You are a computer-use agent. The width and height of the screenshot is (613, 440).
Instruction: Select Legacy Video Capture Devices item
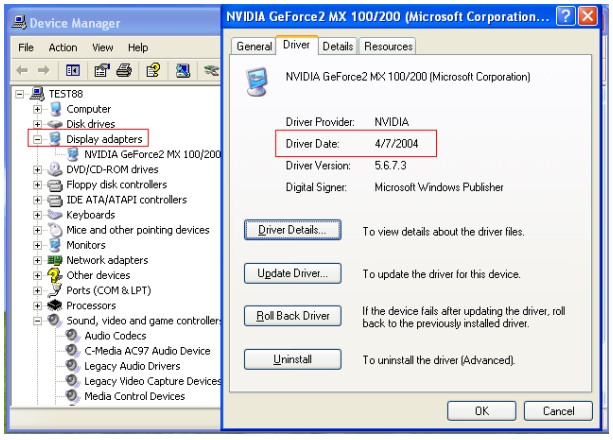[152, 381]
